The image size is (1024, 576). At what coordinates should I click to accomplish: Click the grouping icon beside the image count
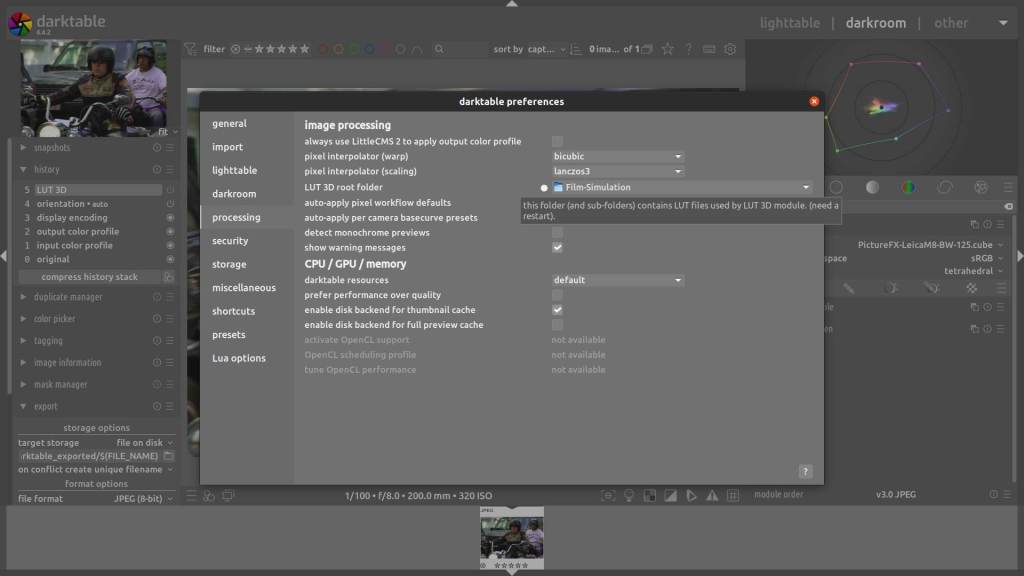point(647,49)
